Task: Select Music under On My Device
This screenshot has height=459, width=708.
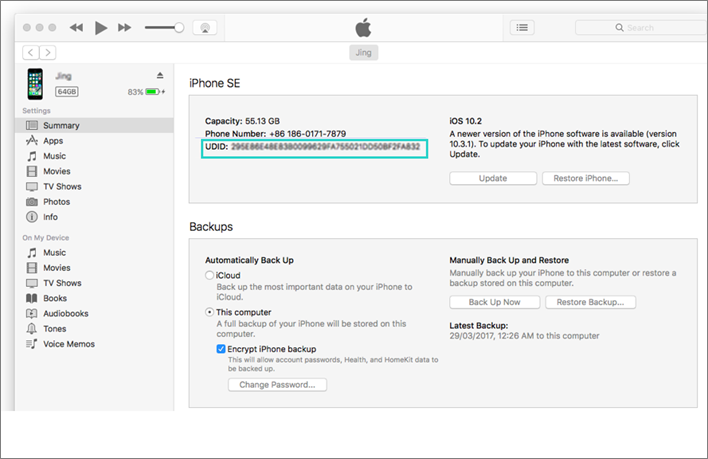Action: 94,253
